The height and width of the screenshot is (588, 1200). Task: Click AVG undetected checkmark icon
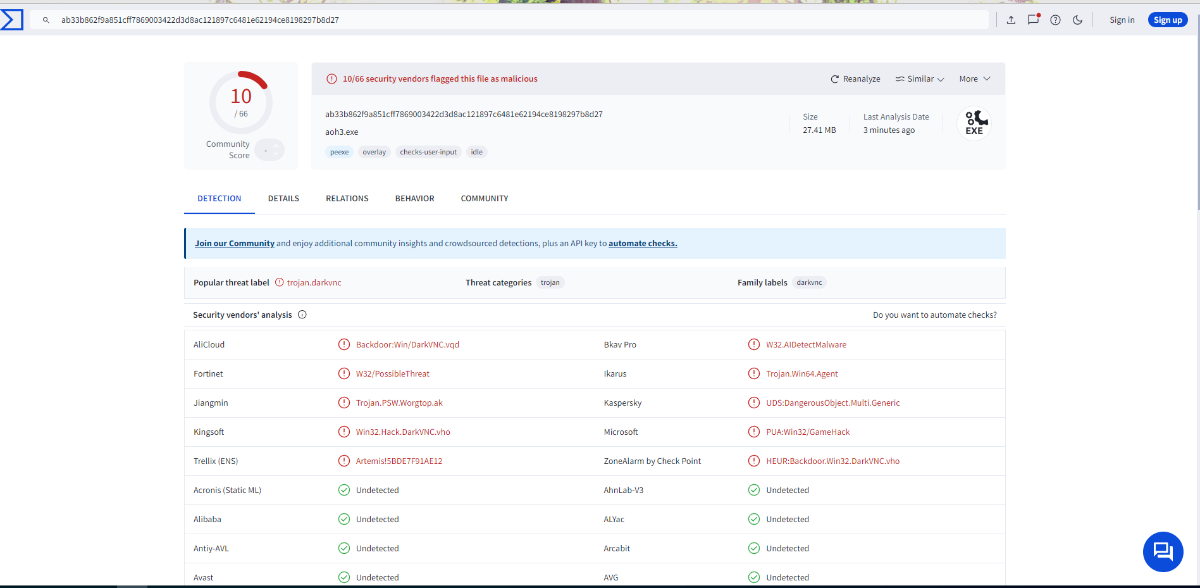pos(754,577)
